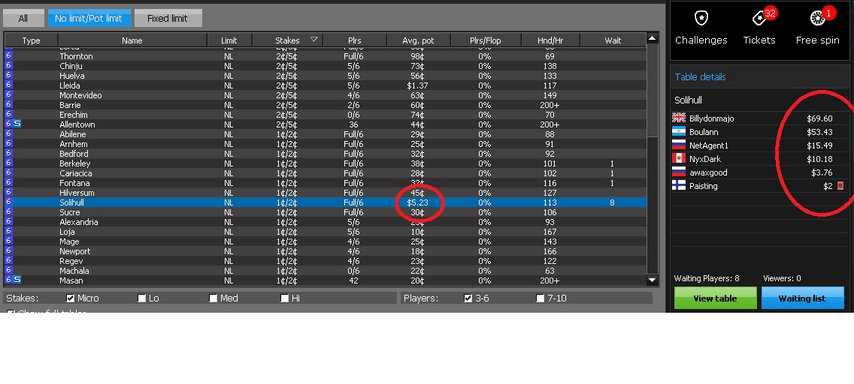The image size is (854, 384).
Task: Open the Challenges shield icon
Action: tap(701, 19)
